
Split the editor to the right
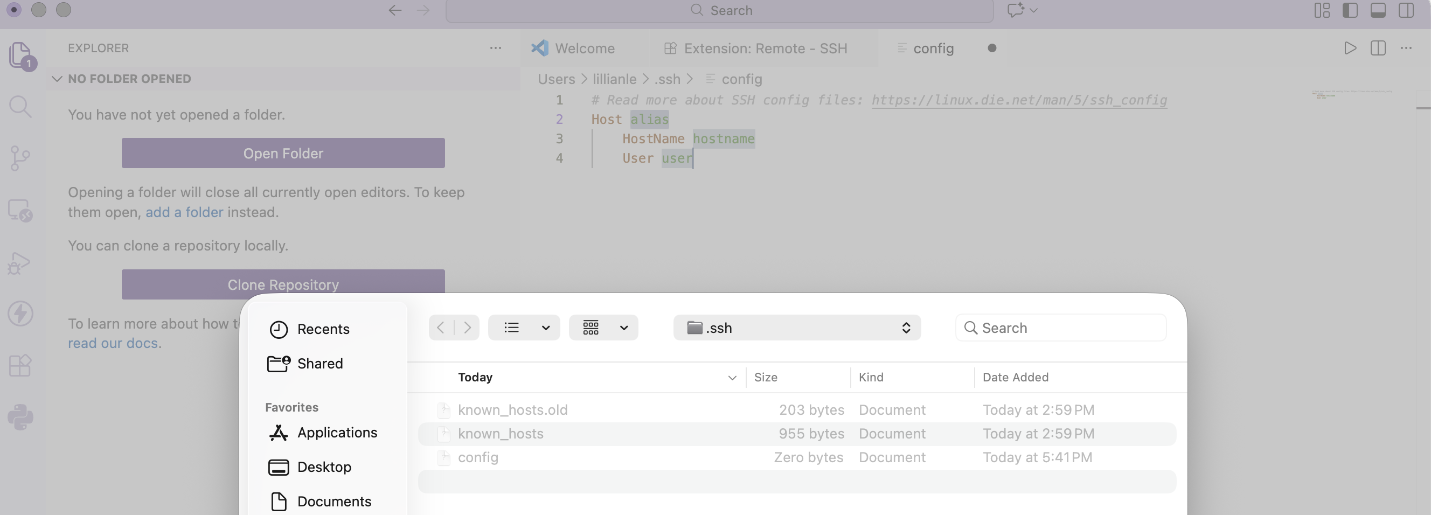point(1378,48)
